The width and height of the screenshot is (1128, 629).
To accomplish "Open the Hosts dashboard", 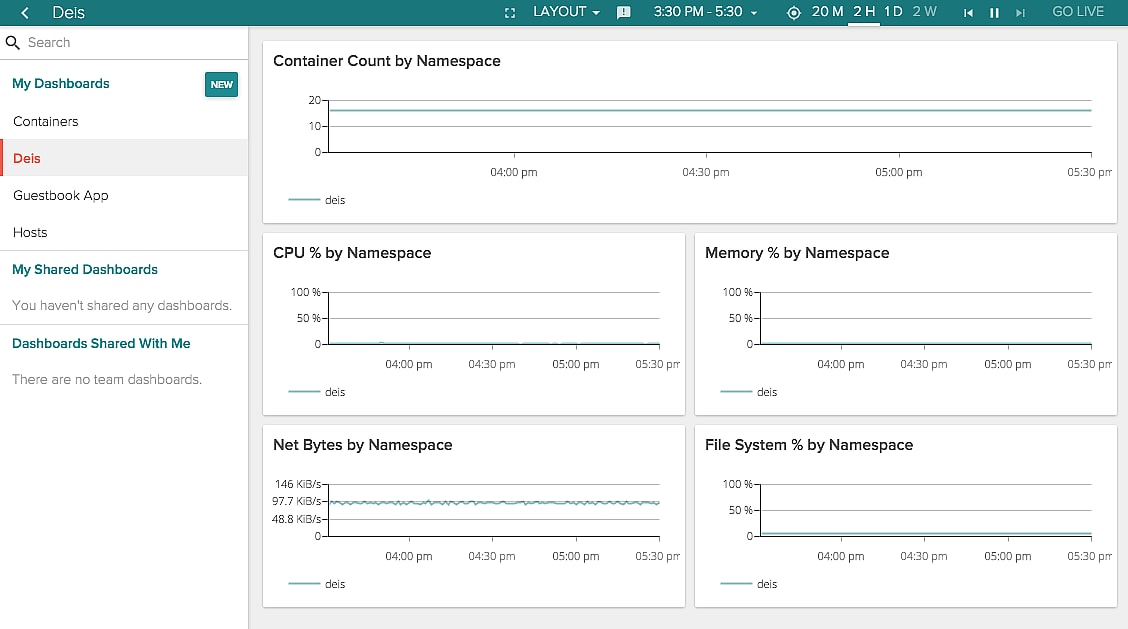I will [x=124, y=232].
